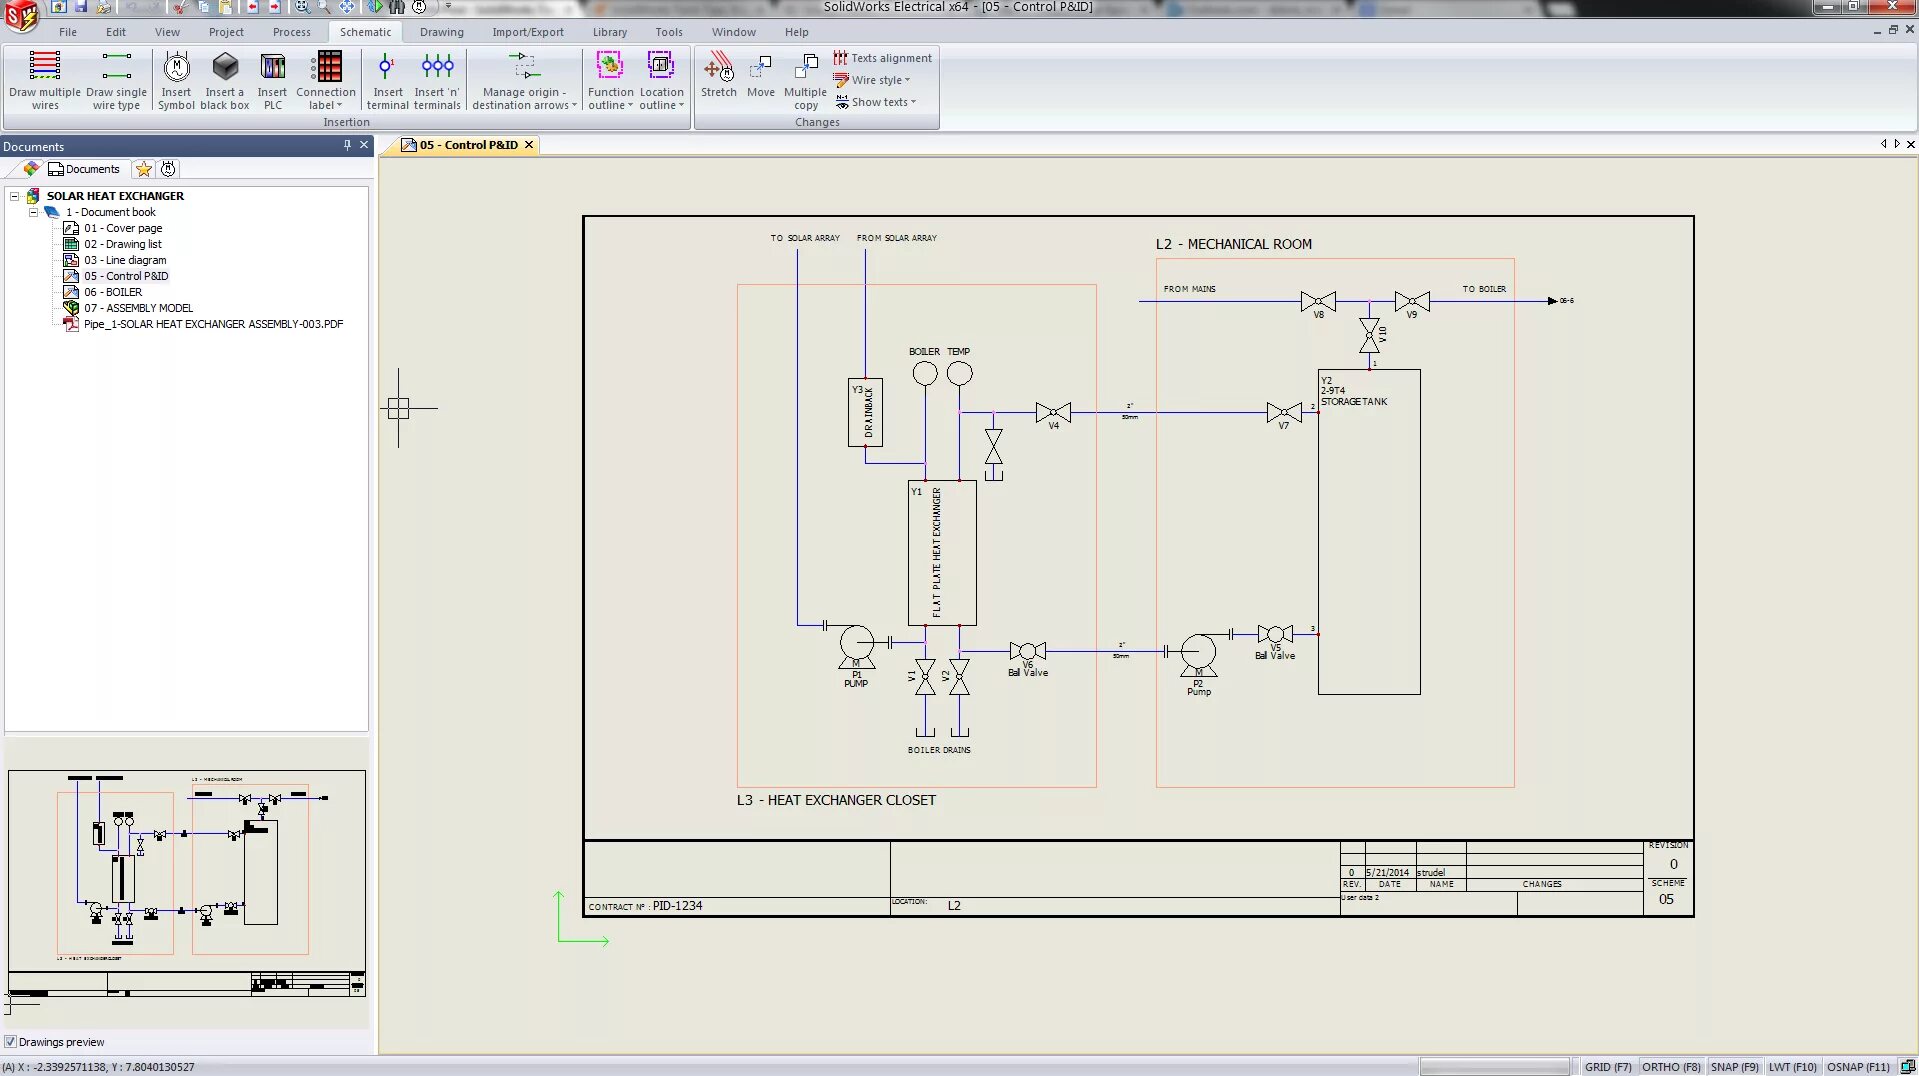Open the Process ribbon tab
The width and height of the screenshot is (1919, 1076).
[x=292, y=31]
